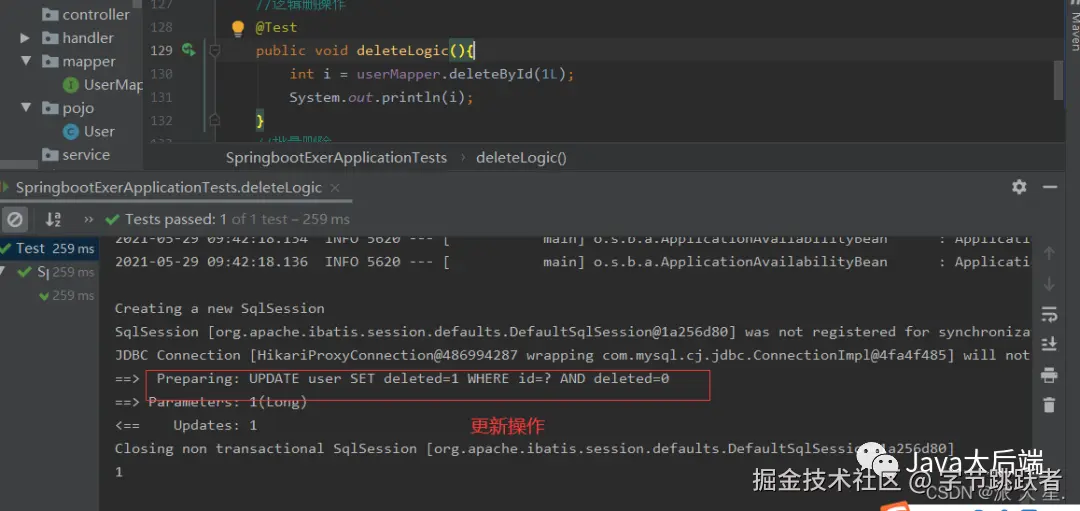Hide the Run tool window with minimize dash
Viewport: 1080px width, 511px height.
point(1050,187)
